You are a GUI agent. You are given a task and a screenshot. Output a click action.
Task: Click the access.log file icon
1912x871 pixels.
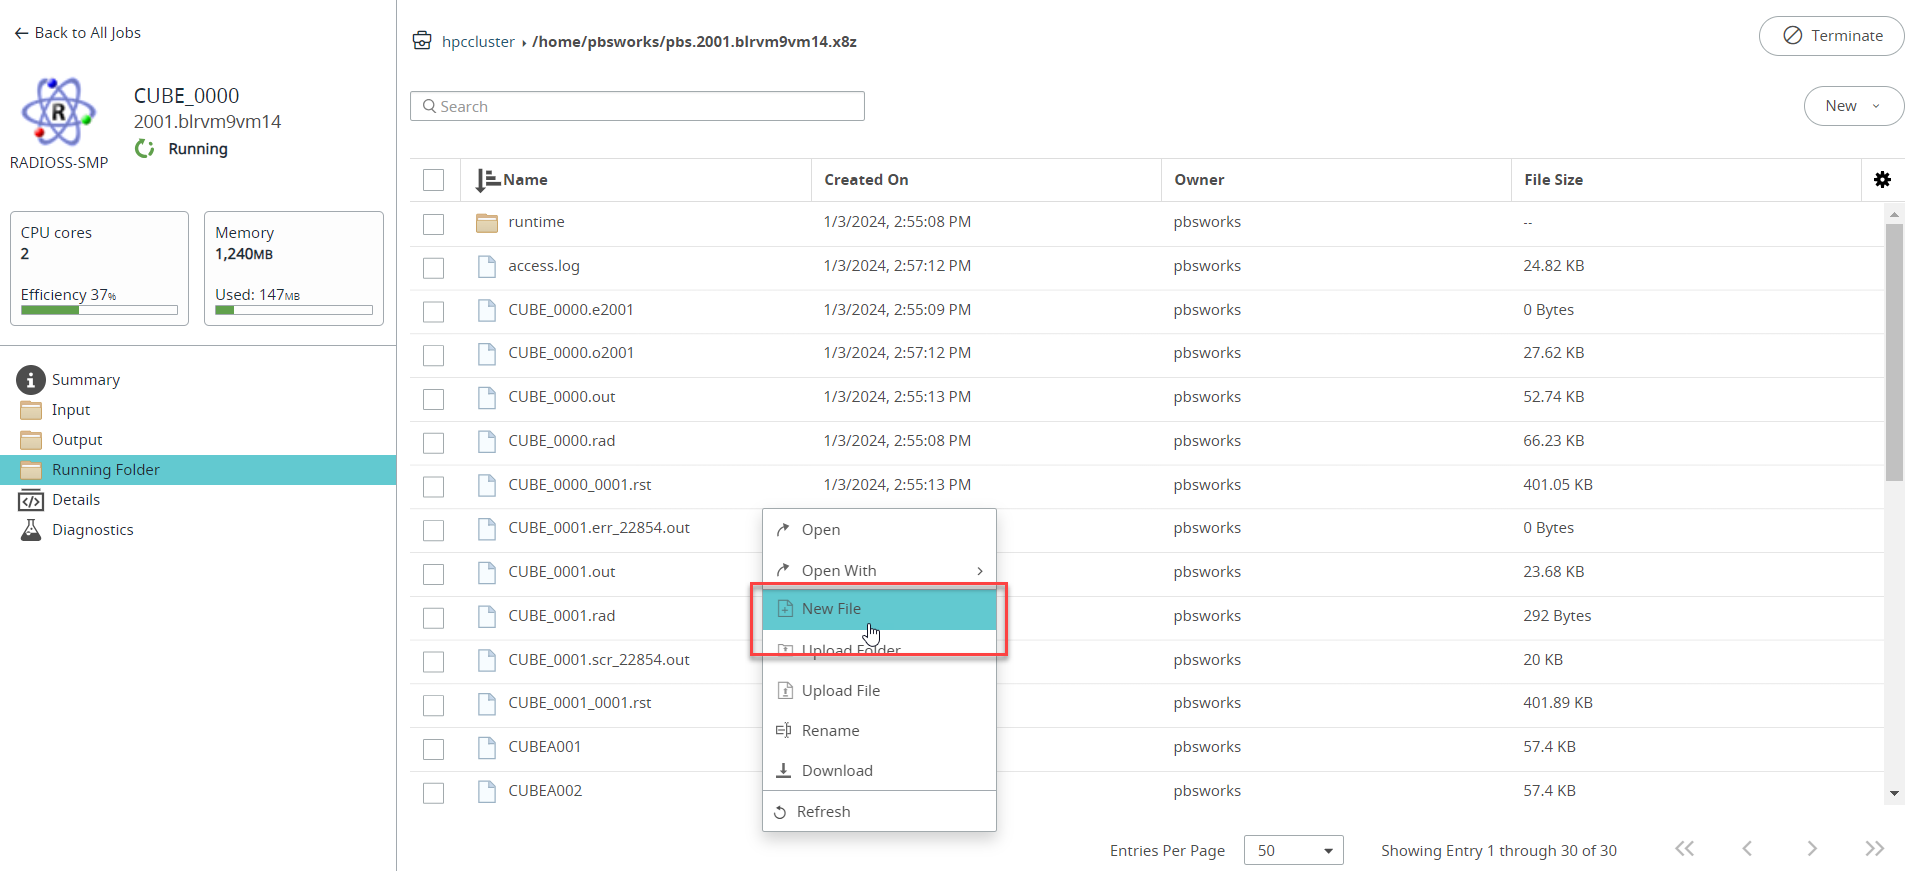point(487,266)
